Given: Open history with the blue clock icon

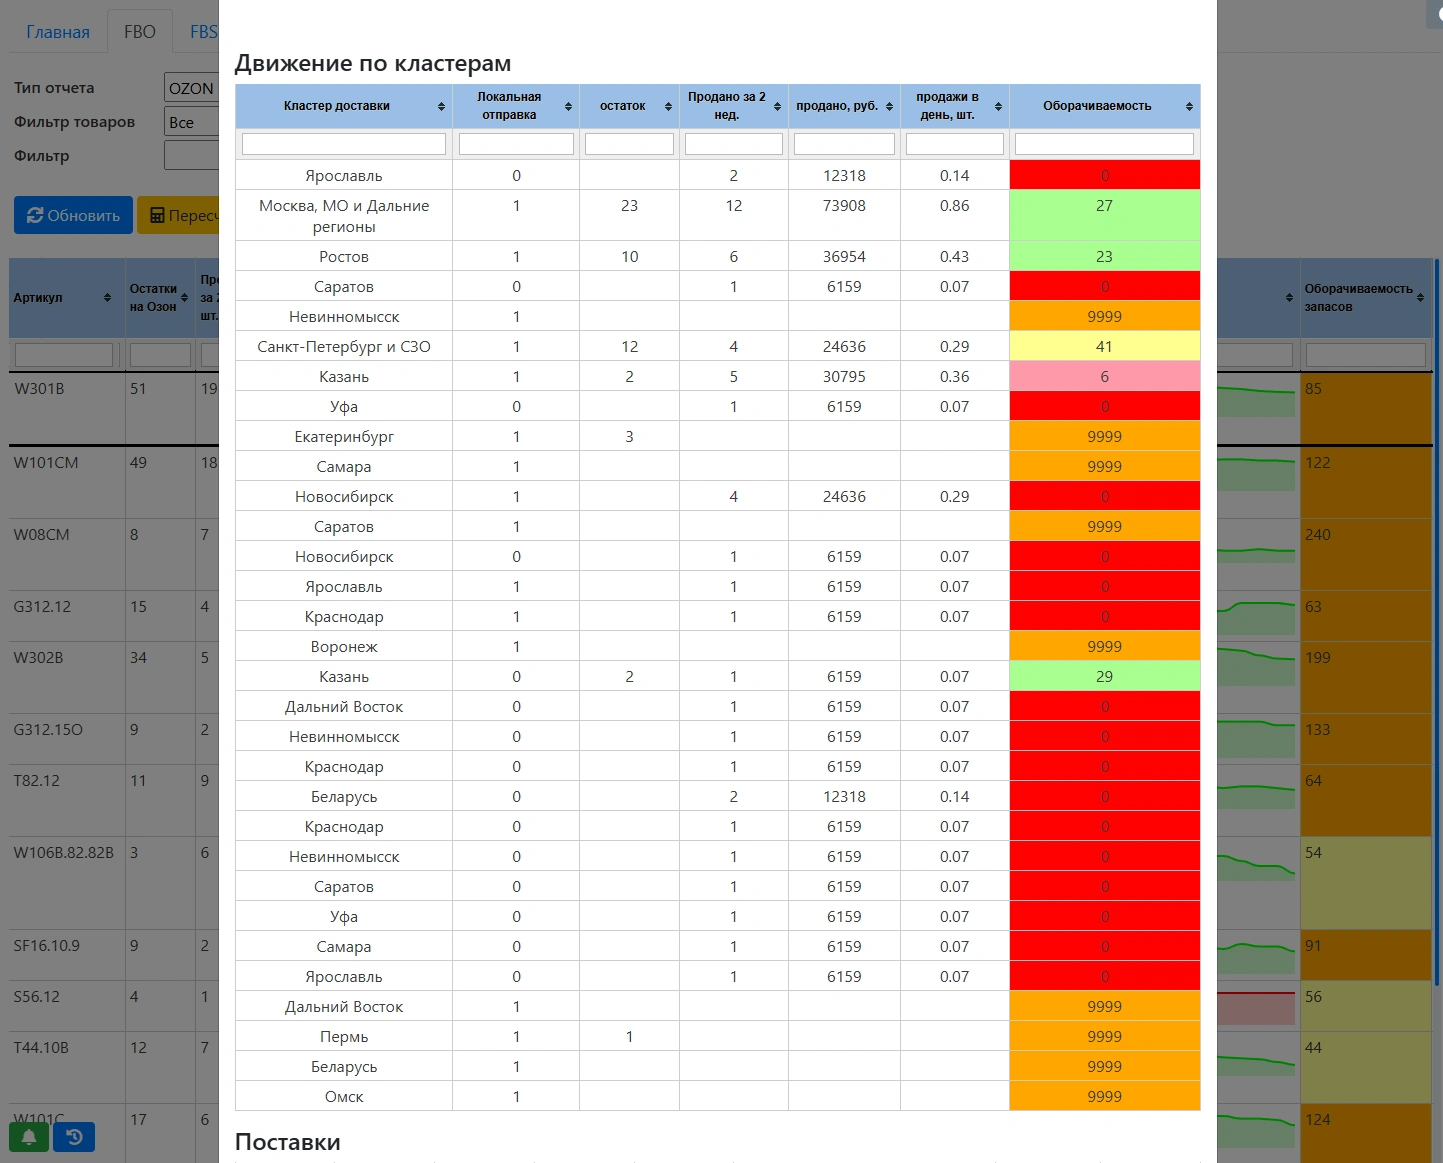Looking at the screenshot, I should pyautogui.click(x=74, y=1137).
